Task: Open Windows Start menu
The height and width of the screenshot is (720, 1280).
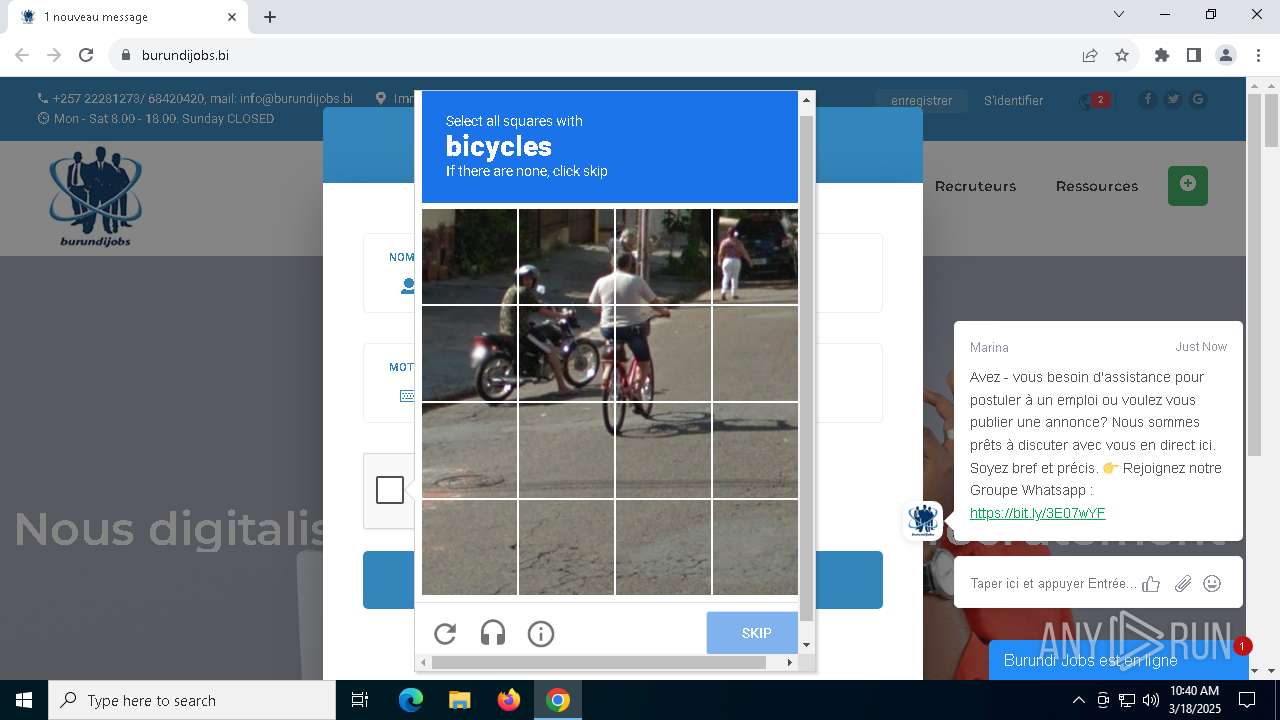Action: coord(24,700)
